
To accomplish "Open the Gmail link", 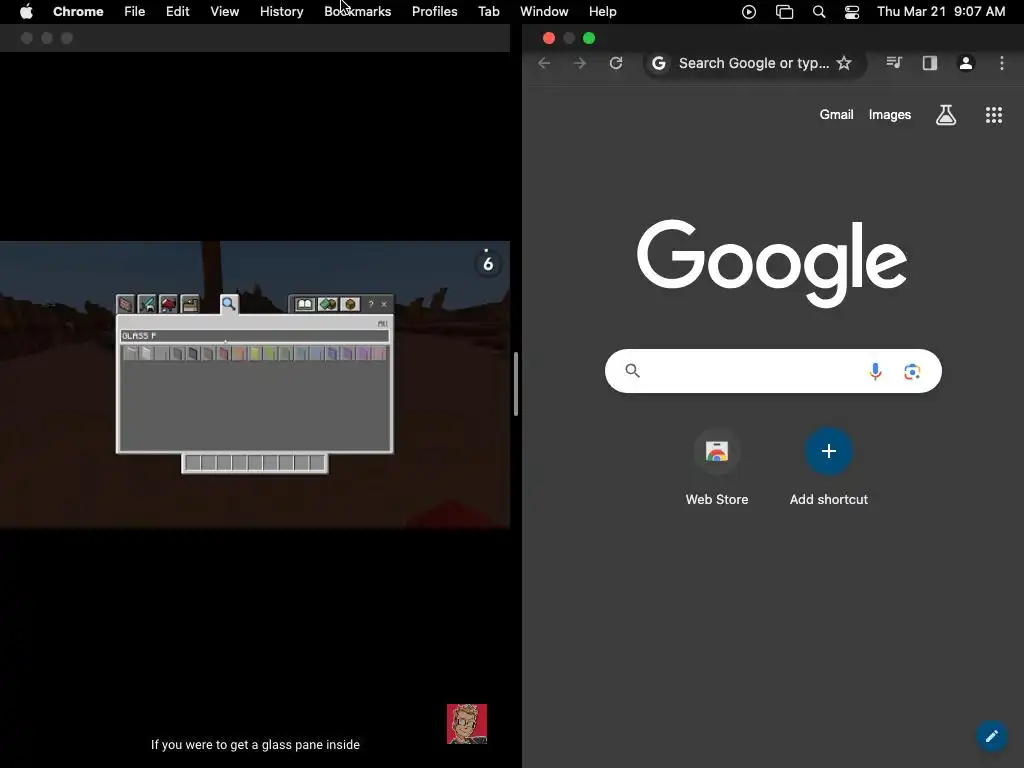I will (x=837, y=114).
